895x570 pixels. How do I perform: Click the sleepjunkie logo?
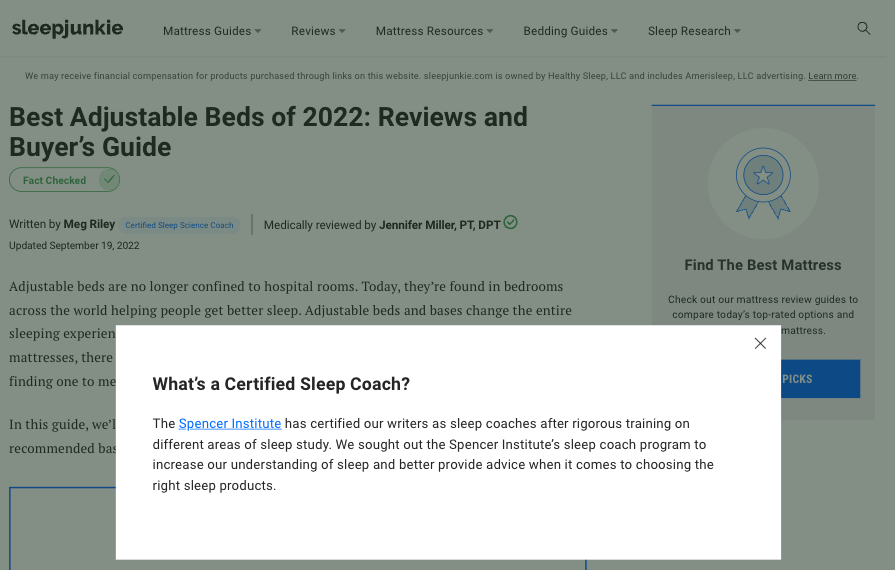pyautogui.click(x=68, y=29)
